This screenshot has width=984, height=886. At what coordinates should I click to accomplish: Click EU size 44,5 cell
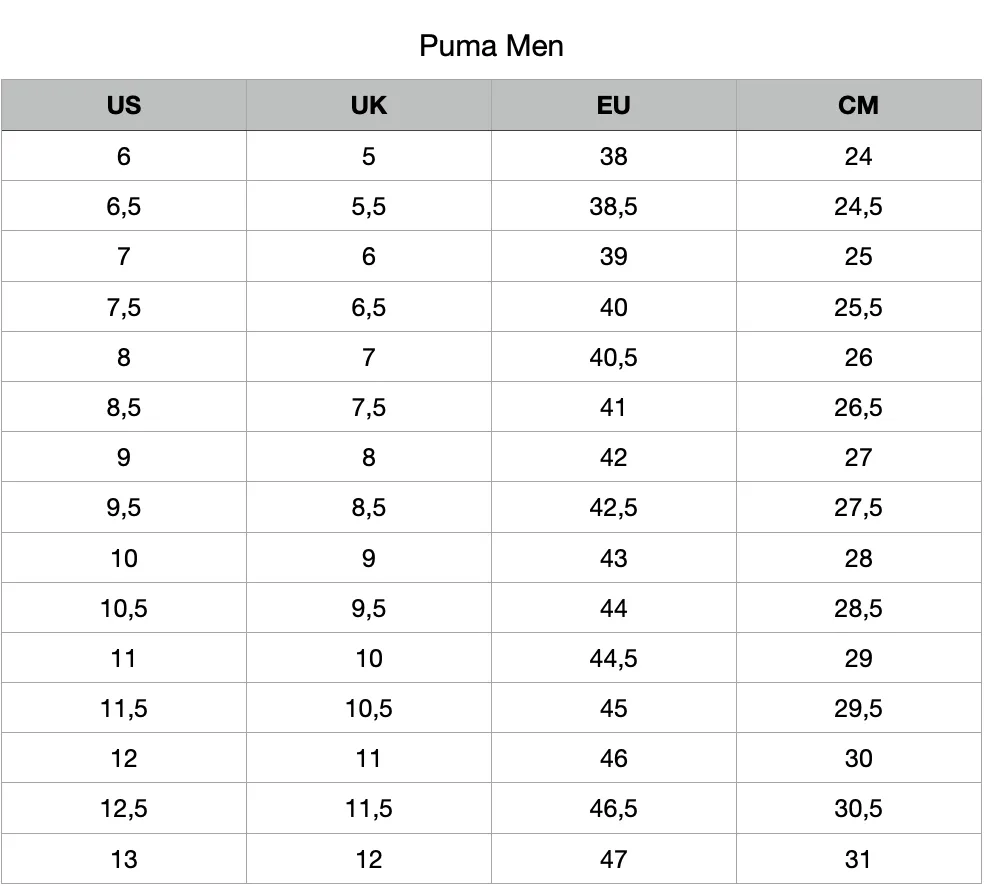coord(614,658)
